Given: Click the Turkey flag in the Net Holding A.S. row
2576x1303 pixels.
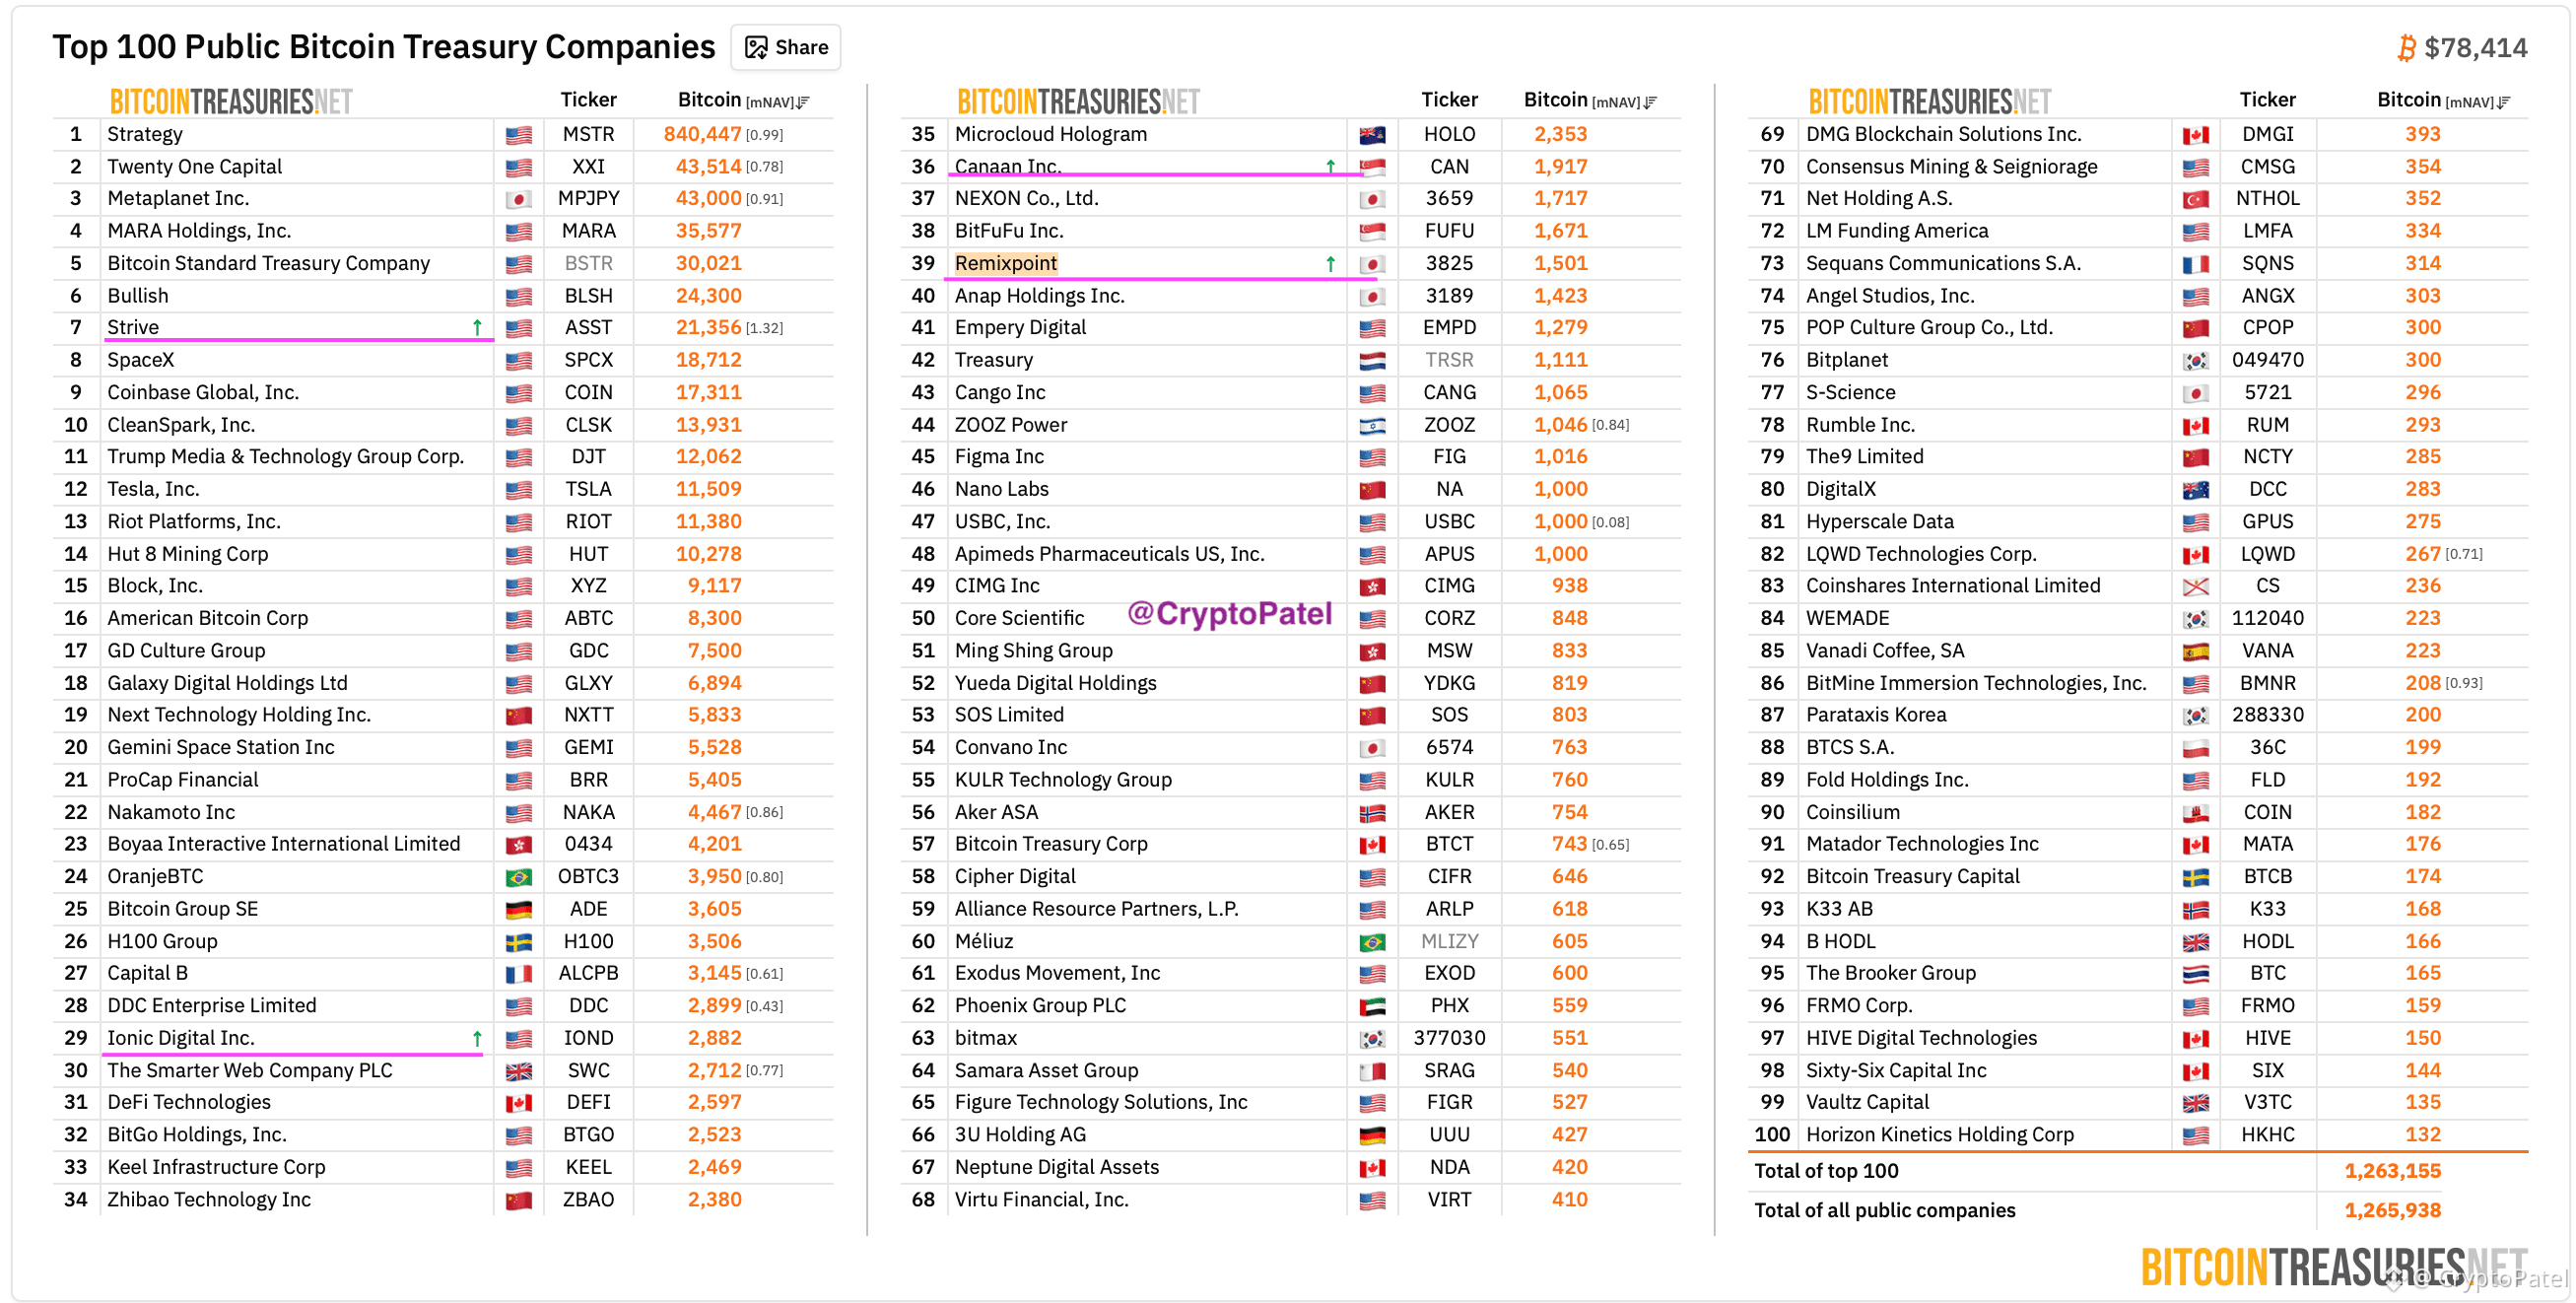Looking at the screenshot, I should (2195, 199).
